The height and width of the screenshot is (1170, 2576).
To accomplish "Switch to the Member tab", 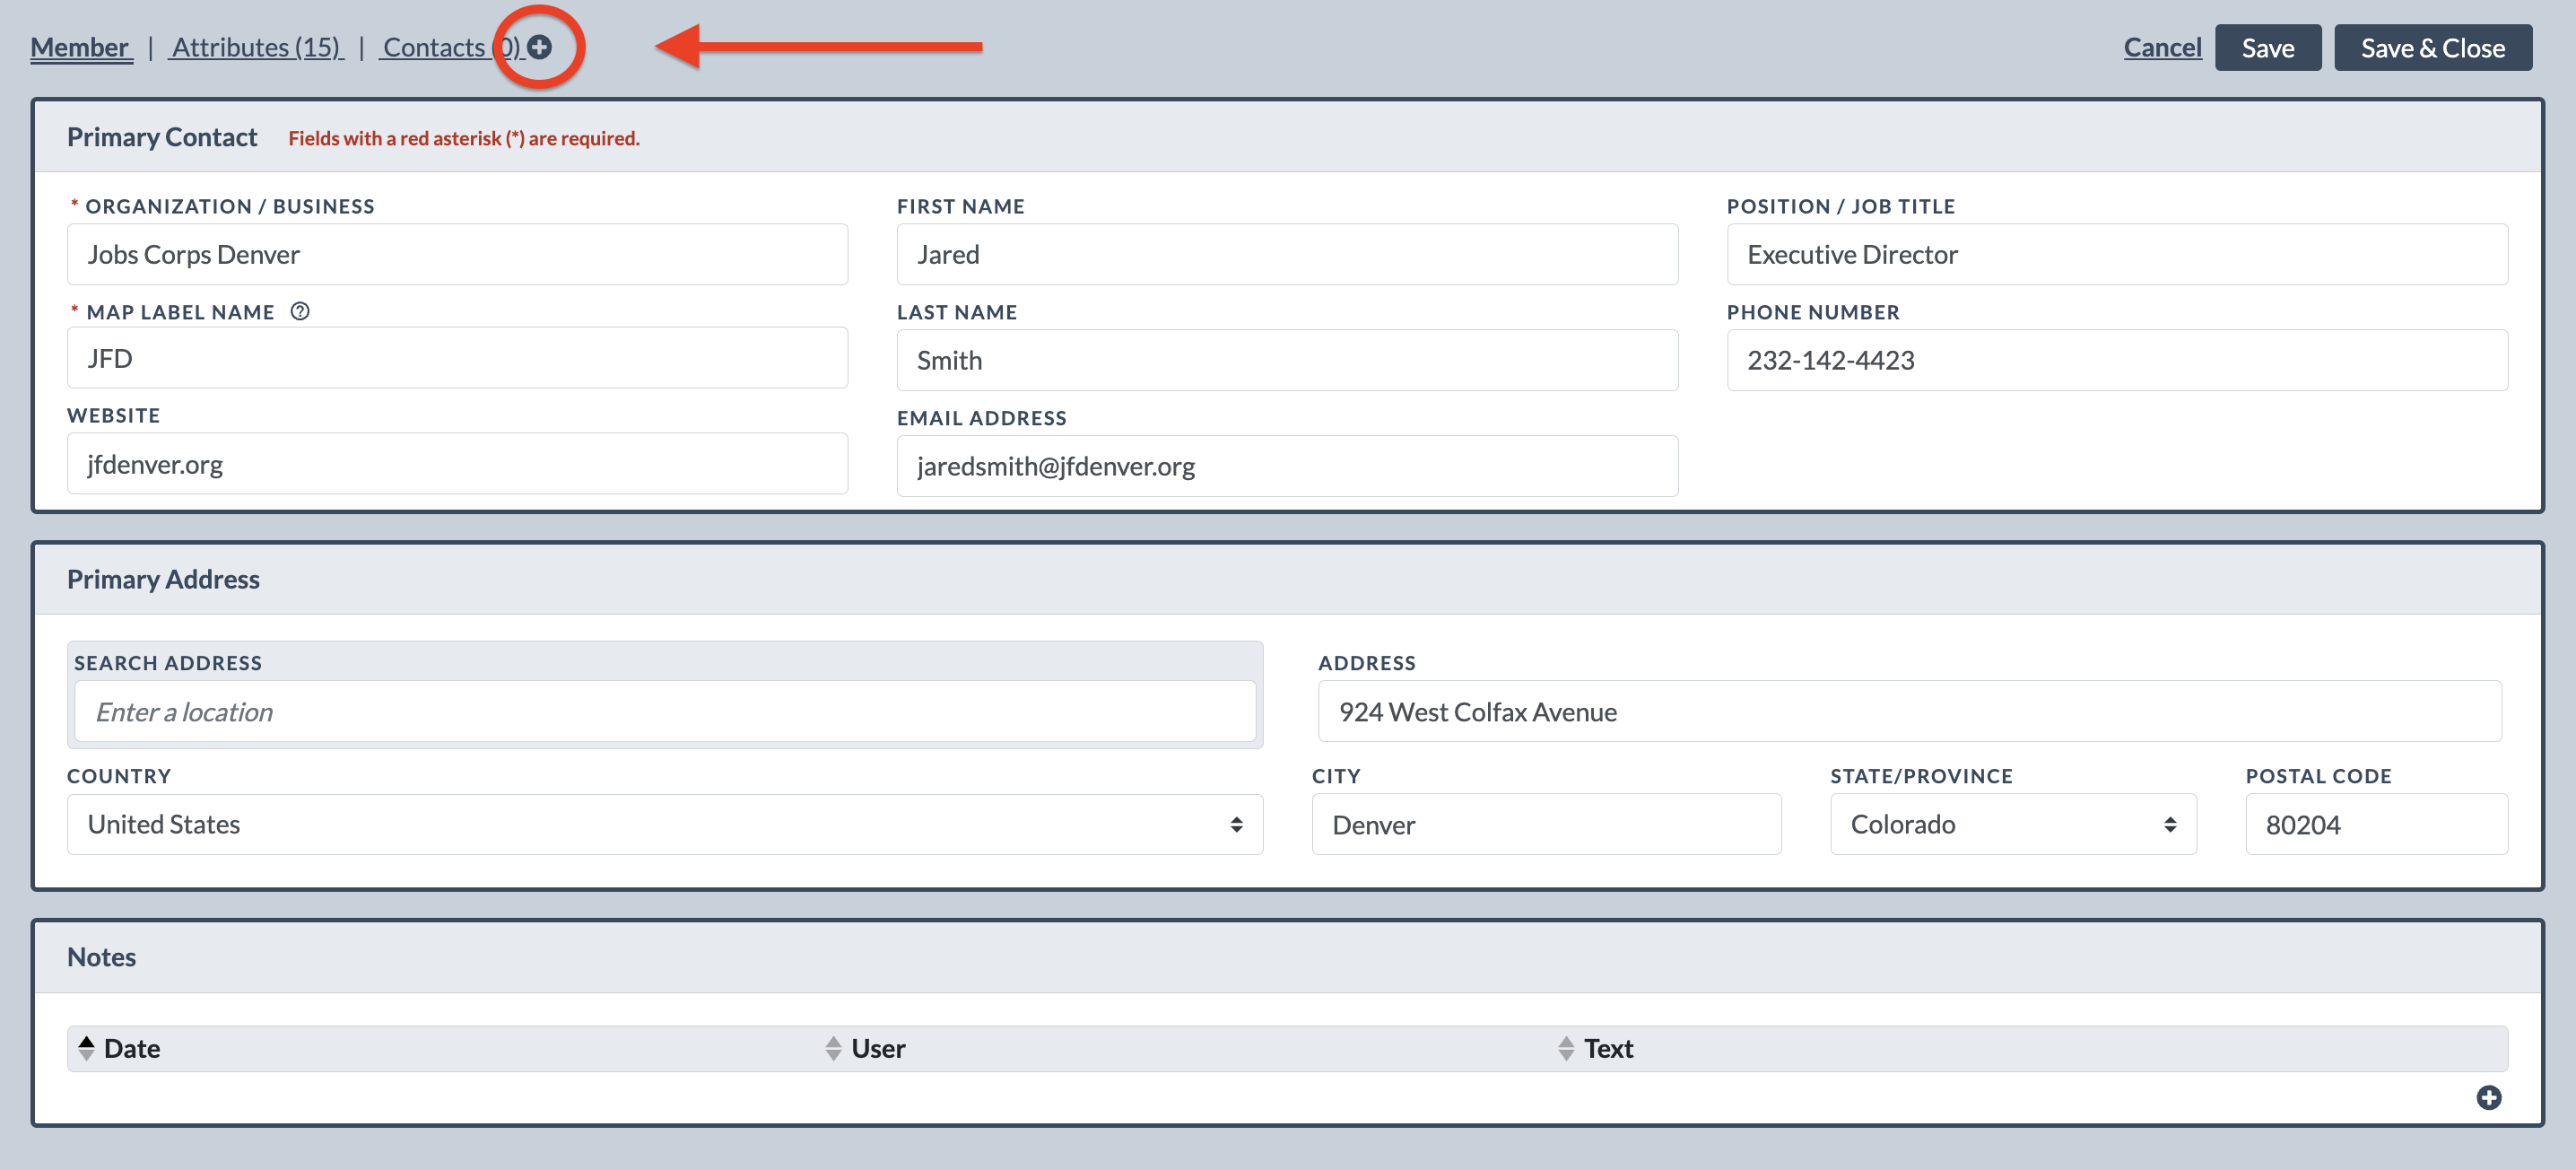I will click(80, 47).
